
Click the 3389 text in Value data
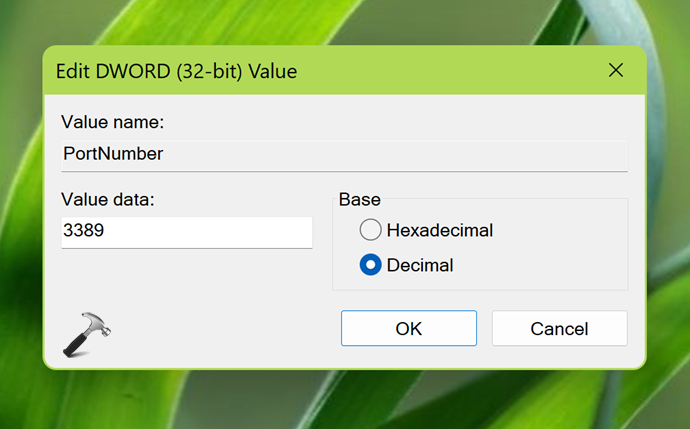84,231
